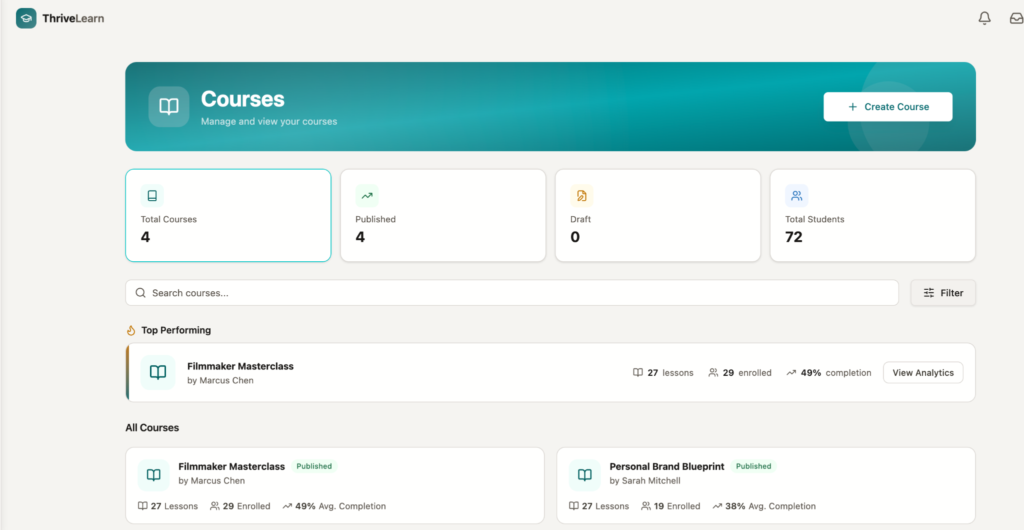Viewport: 1024px width, 530px height.
Task: Open the Filter options
Action: [943, 293]
